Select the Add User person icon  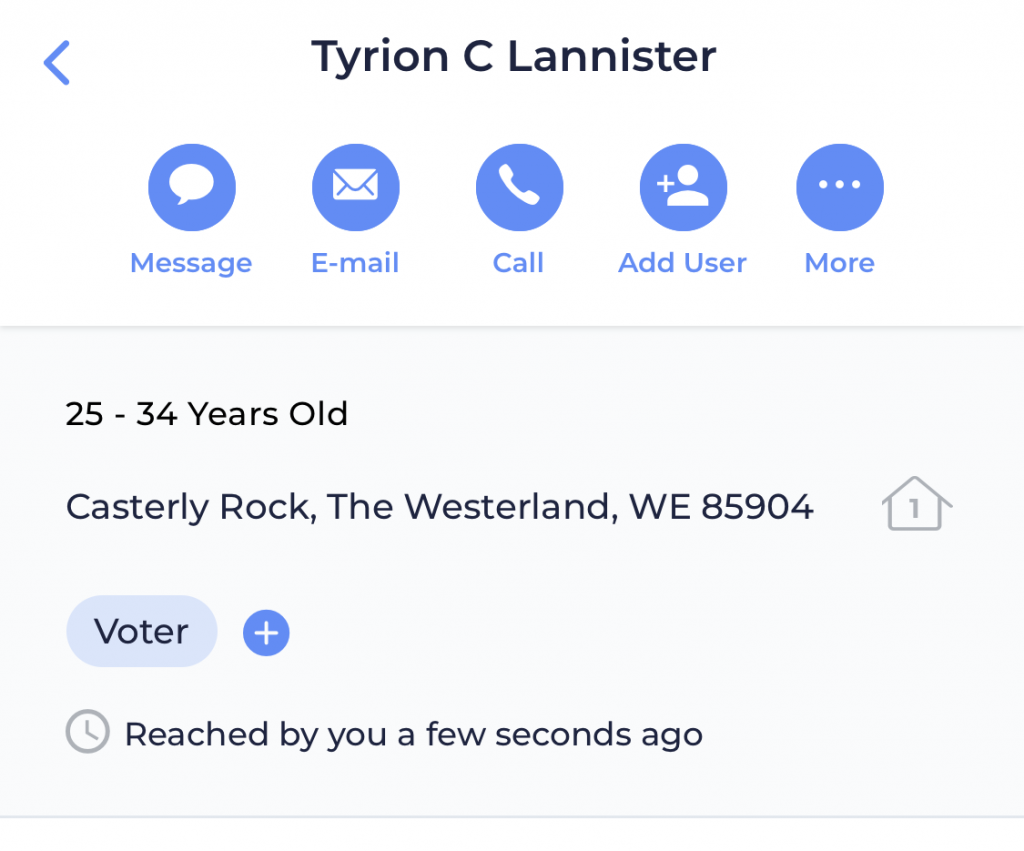(x=683, y=187)
